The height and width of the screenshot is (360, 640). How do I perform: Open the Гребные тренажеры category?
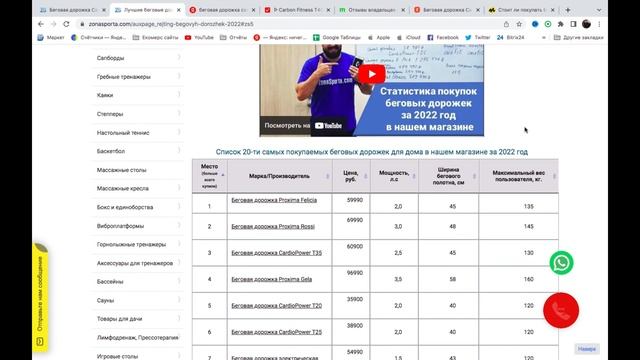tap(124, 77)
